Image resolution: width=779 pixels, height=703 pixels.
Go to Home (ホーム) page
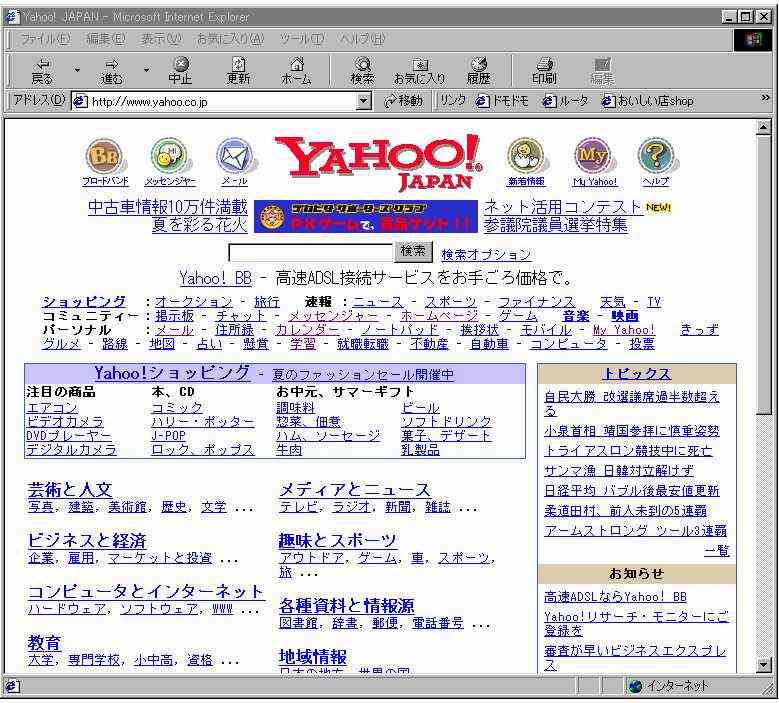(x=297, y=71)
